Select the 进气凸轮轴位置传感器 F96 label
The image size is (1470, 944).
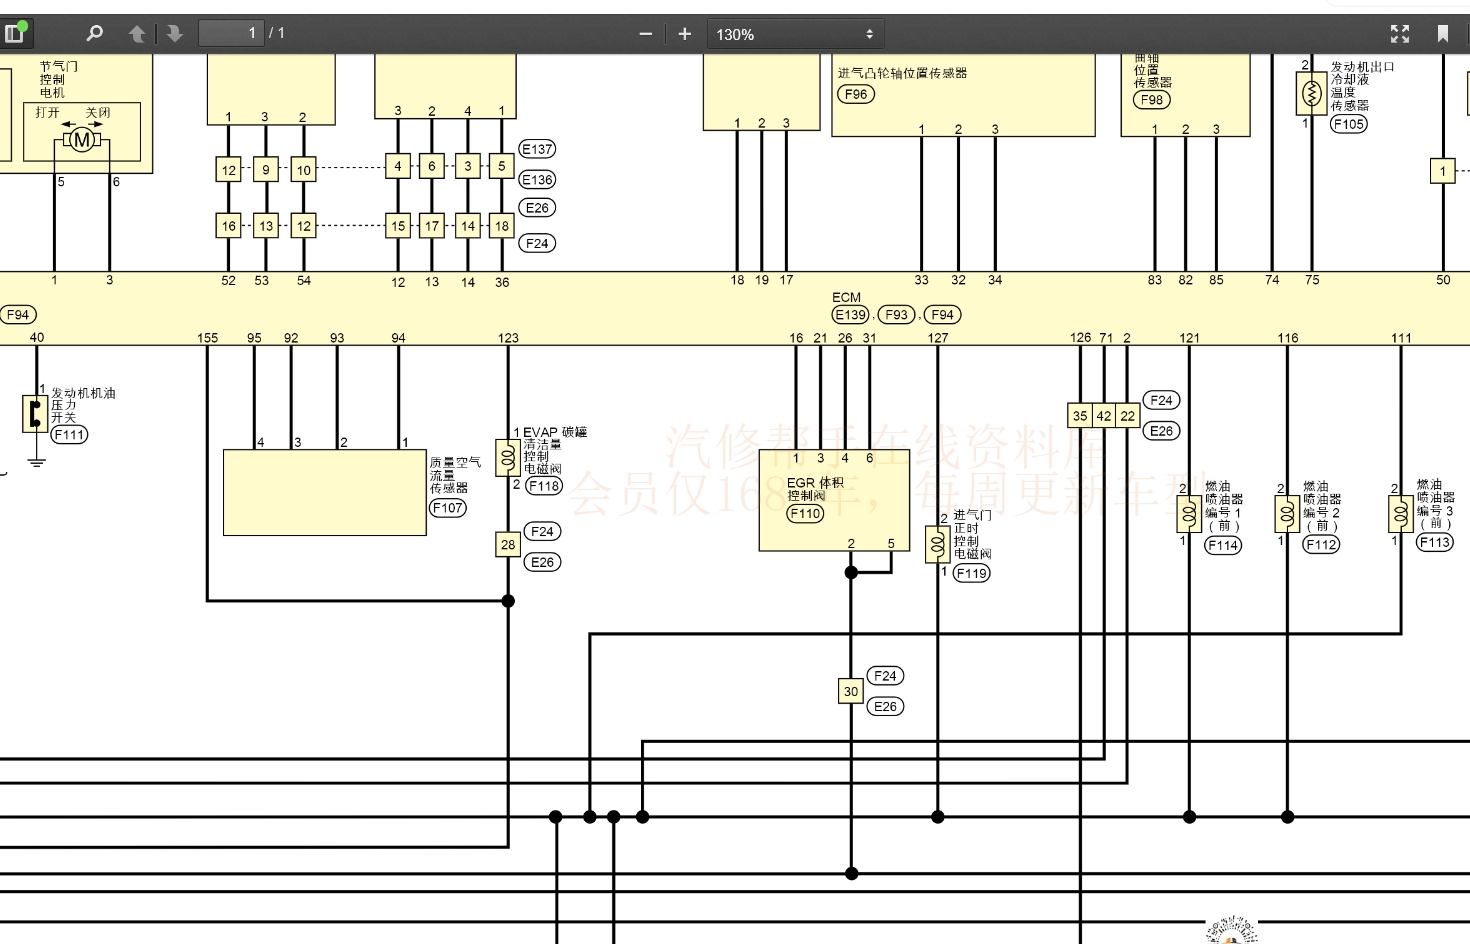click(856, 94)
